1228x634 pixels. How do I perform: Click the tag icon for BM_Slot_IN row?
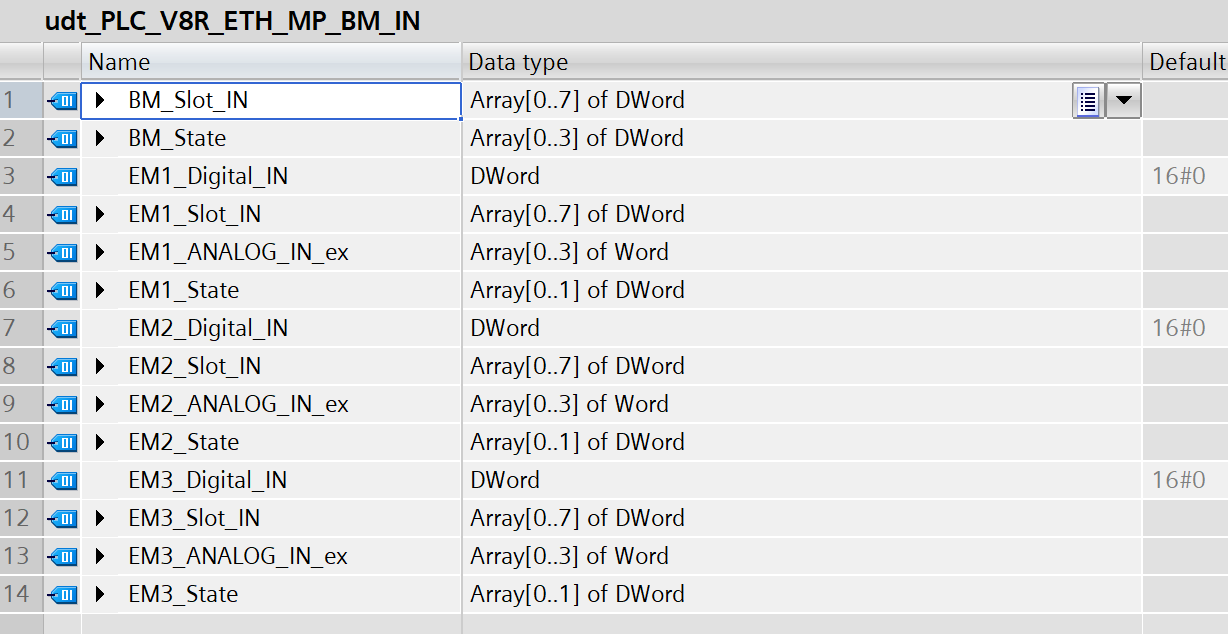[62, 101]
